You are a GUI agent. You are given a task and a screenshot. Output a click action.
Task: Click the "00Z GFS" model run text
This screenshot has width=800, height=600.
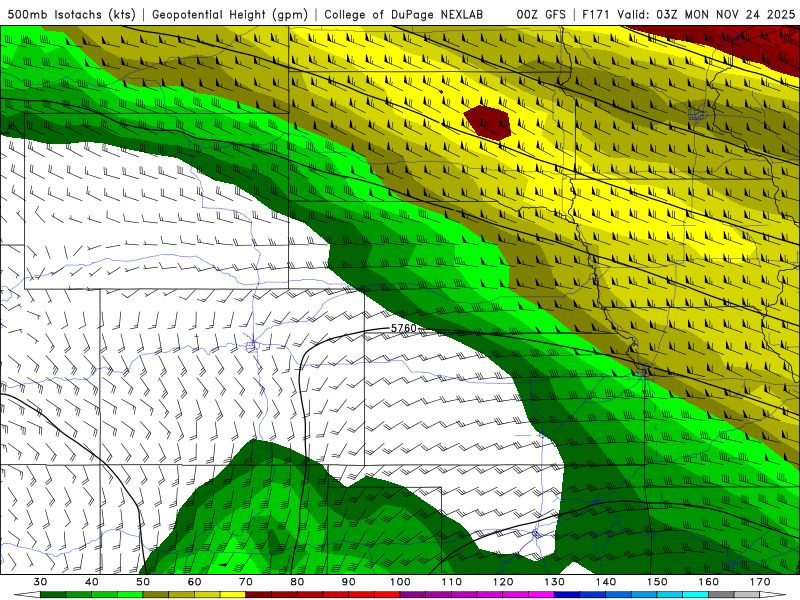click(541, 14)
